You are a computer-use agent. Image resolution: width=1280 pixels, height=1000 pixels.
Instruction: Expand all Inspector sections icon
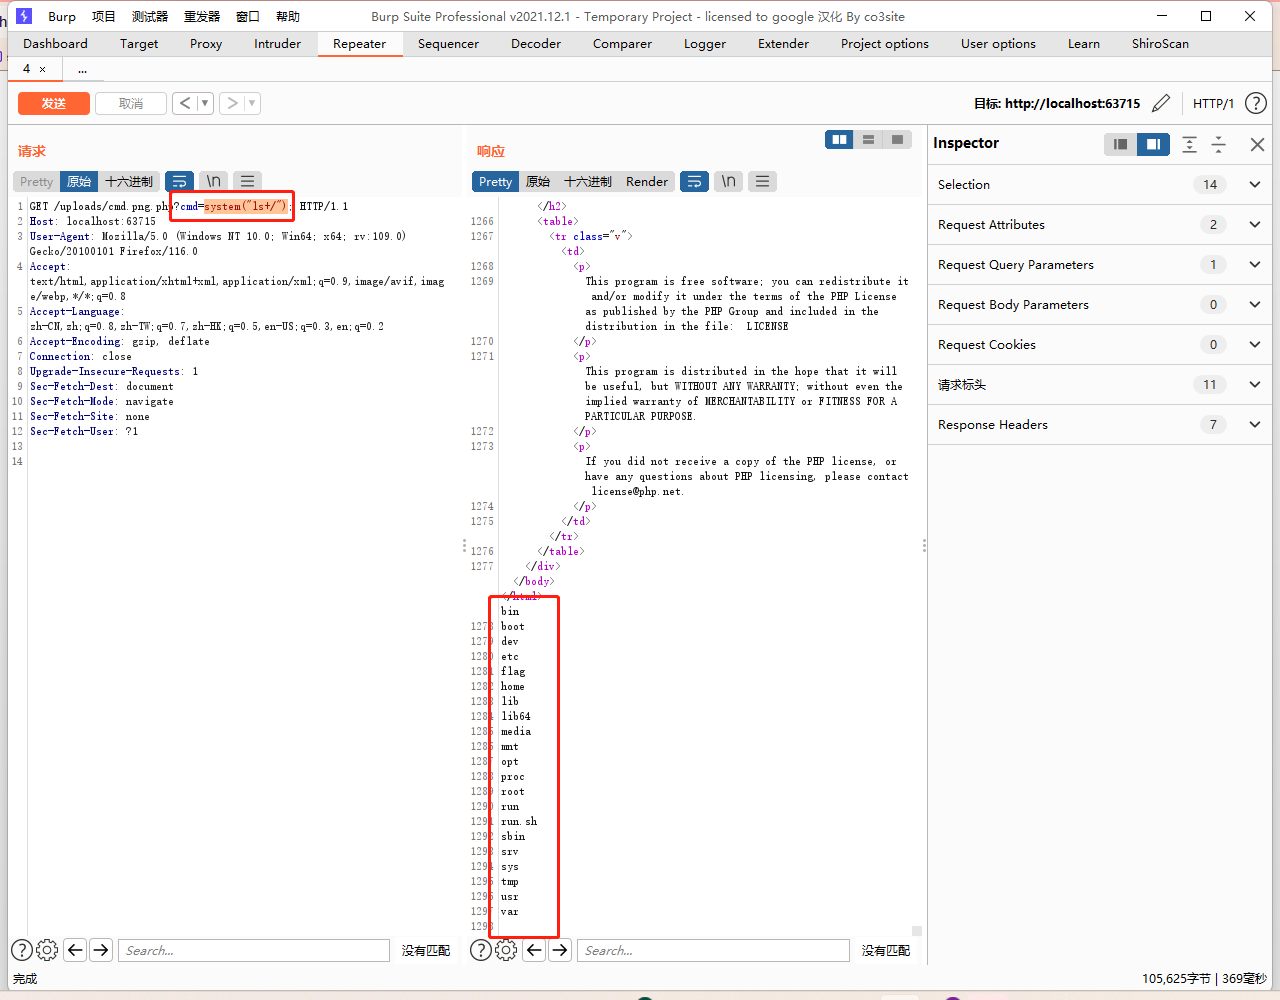point(1189,144)
